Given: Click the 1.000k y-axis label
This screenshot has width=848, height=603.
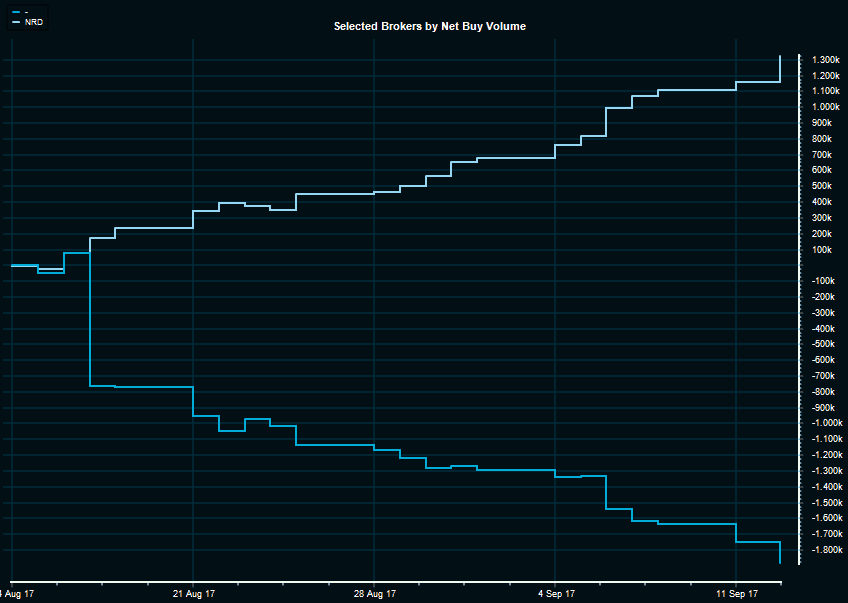Looking at the screenshot, I should pos(825,107).
